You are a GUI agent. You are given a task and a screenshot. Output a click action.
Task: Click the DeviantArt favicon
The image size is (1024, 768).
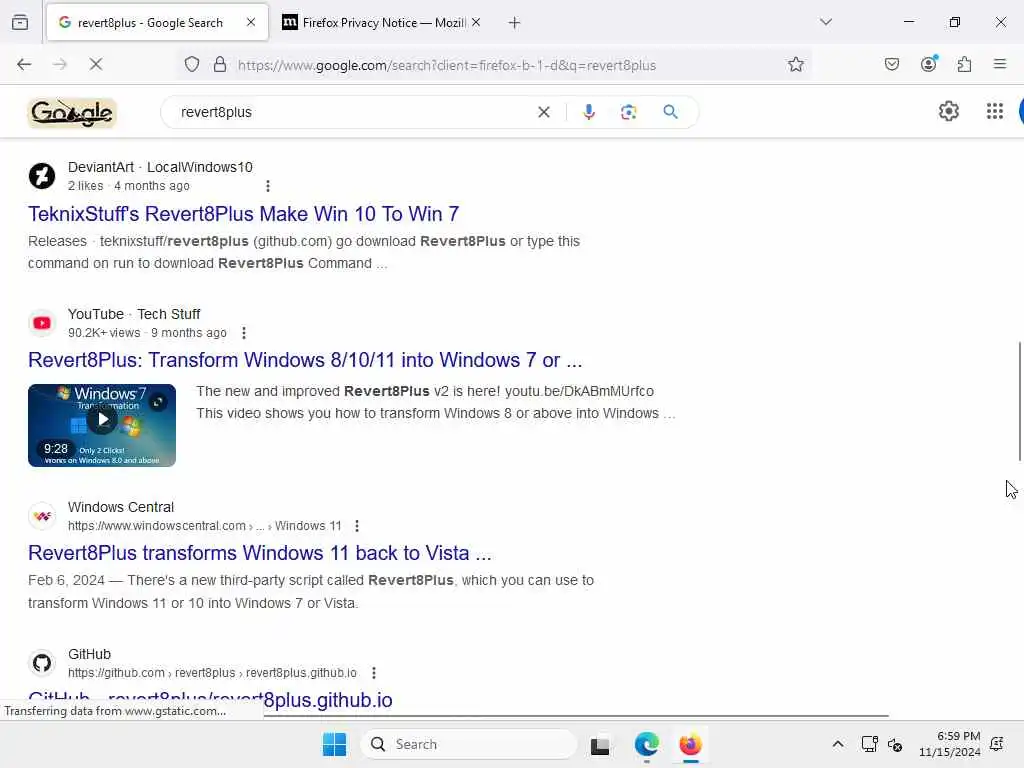point(42,176)
